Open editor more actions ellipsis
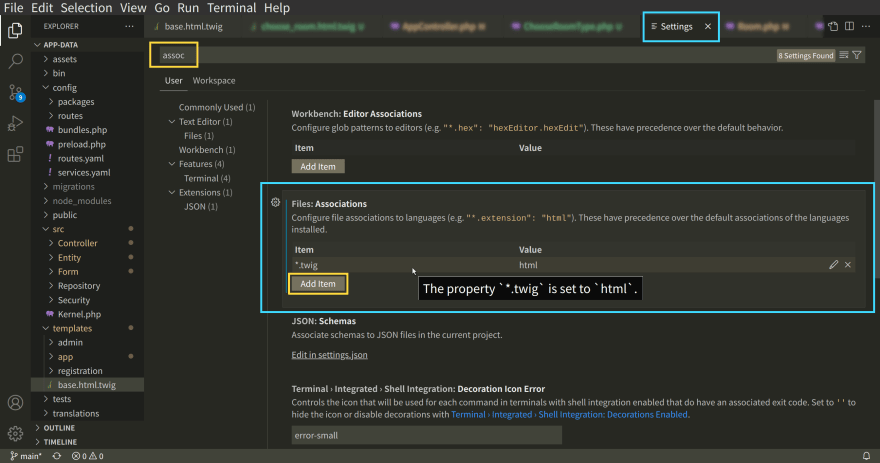 (x=866, y=26)
